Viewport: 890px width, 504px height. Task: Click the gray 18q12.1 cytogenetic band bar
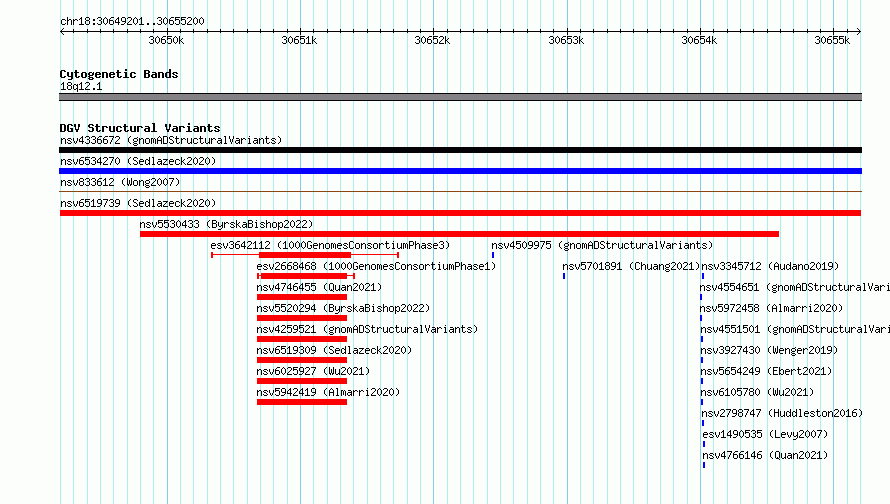click(x=460, y=97)
